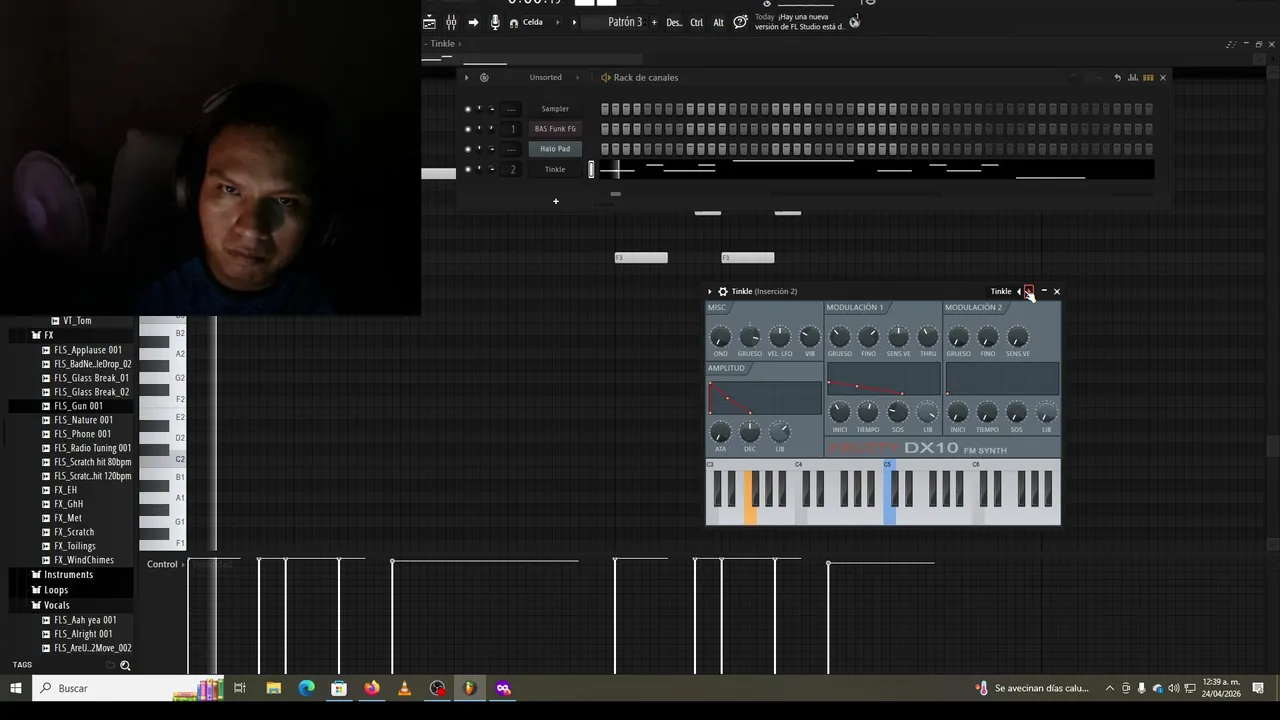Select the BAS Funk FG channel button
The width and height of the screenshot is (1280, 720).
pyautogui.click(x=555, y=129)
